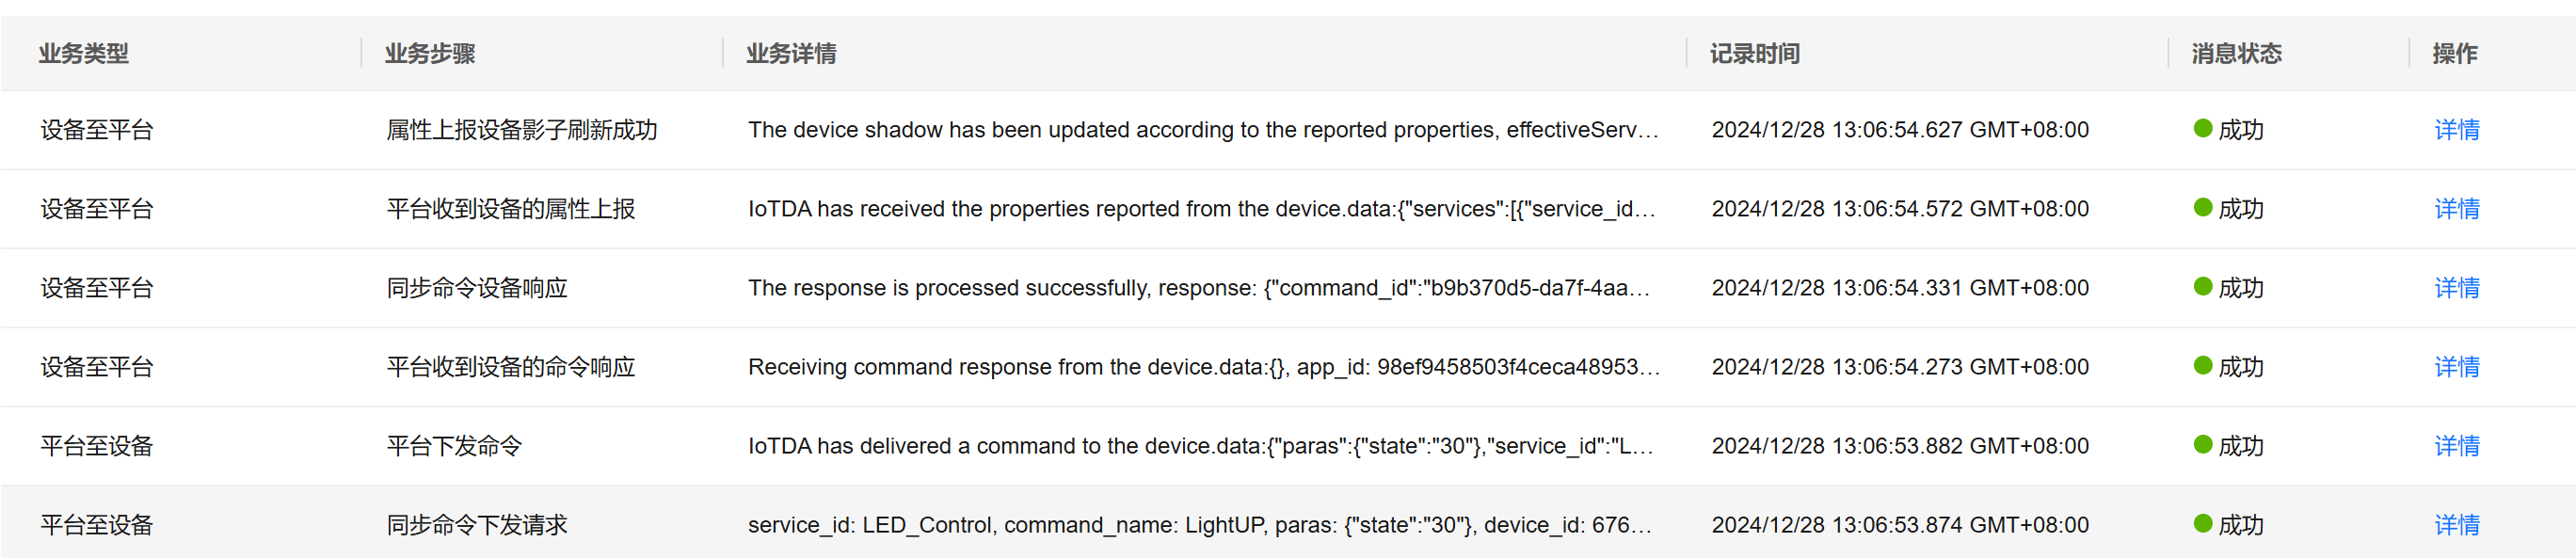
Task: Click the green status dot in the 13:06:54.273 row
Action: [x=2202, y=365]
